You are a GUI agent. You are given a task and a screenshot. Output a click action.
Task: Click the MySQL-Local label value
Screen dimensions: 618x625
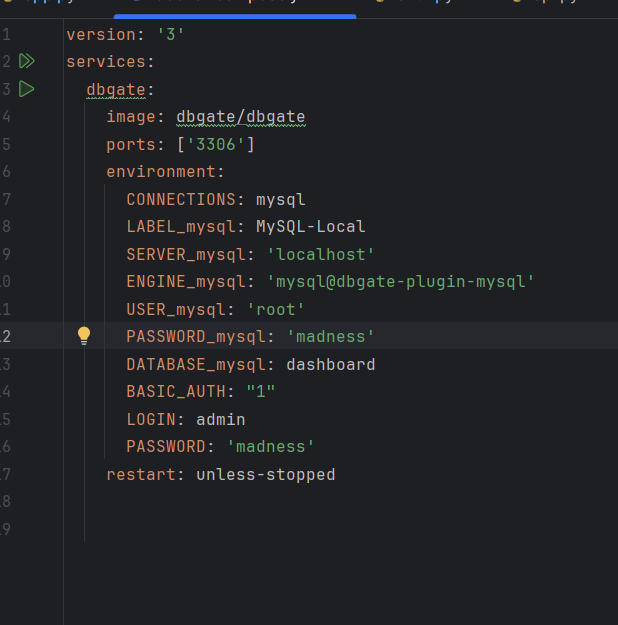click(310, 227)
